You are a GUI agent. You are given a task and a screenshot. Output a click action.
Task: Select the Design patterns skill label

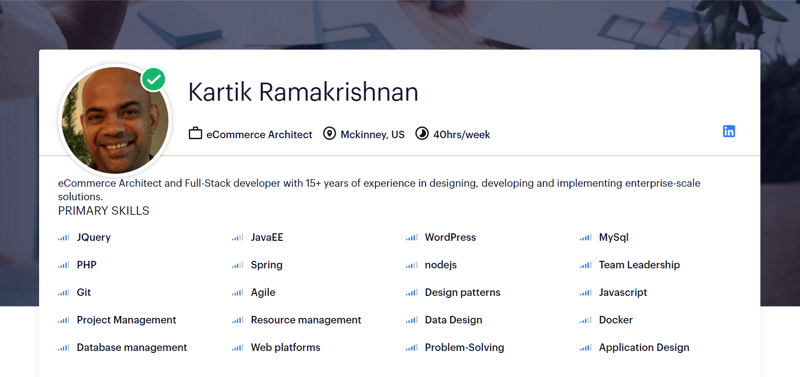point(462,293)
